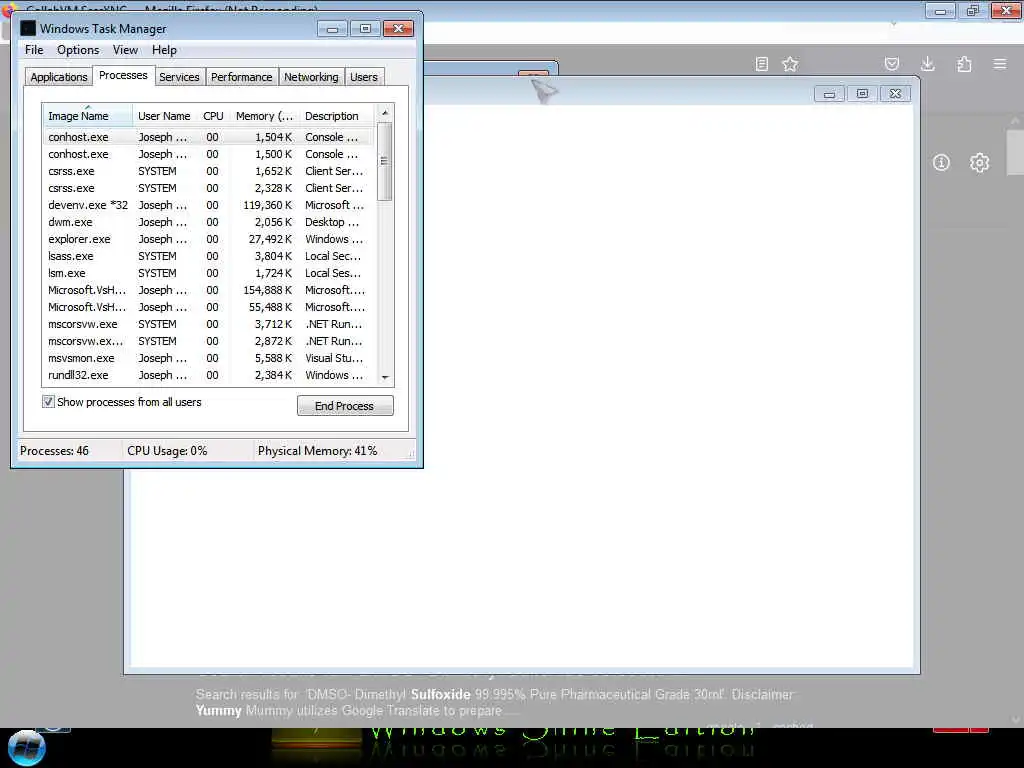Switch to the Performance tab

[241, 77]
